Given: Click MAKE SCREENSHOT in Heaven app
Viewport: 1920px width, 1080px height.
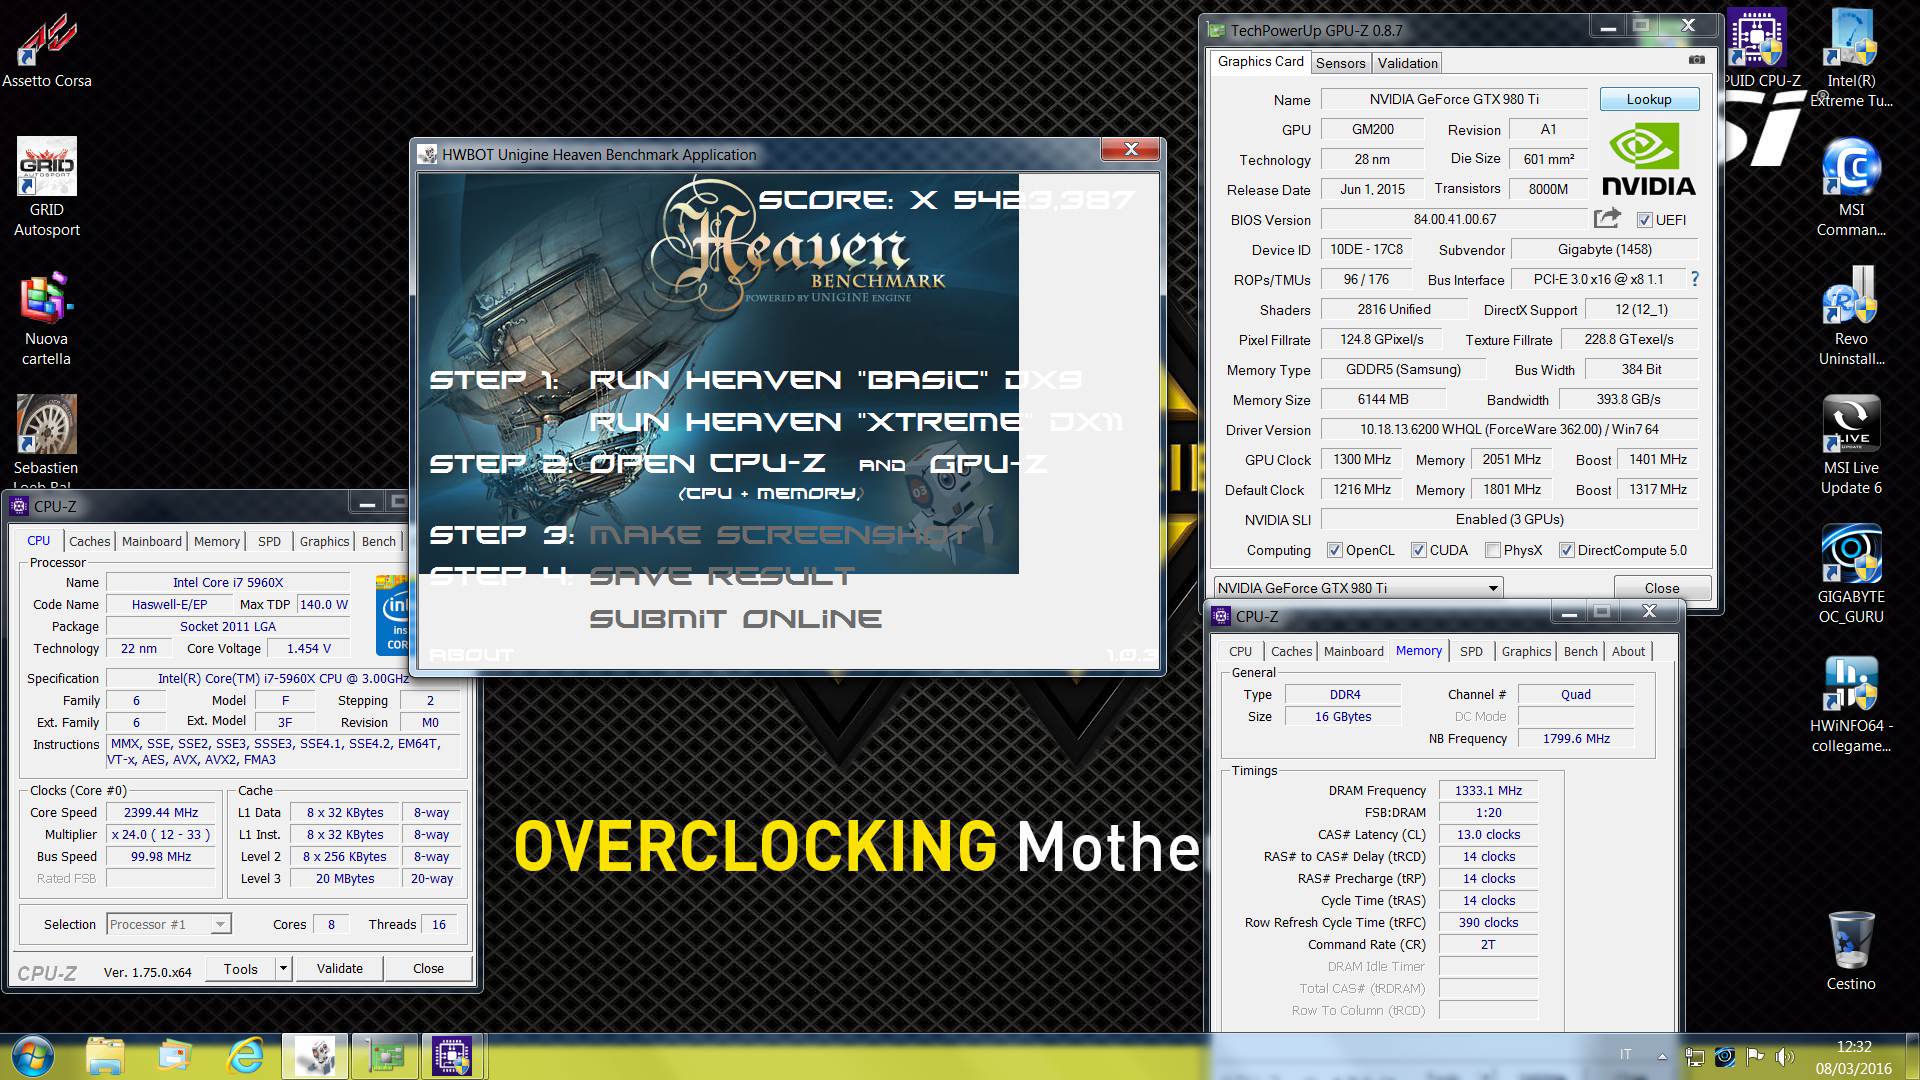Looking at the screenshot, I should coord(778,535).
